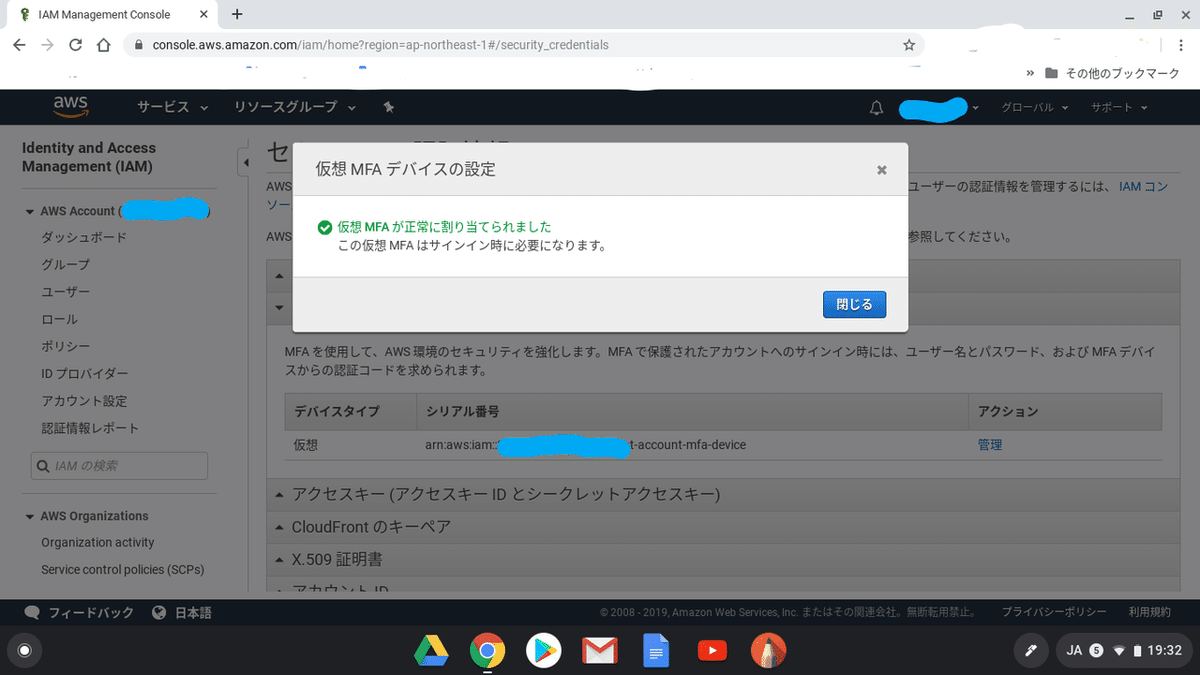Viewport: 1200px width, 675px height.
Task: Select ロール in sidebar
Action: [x=59, y=319]
